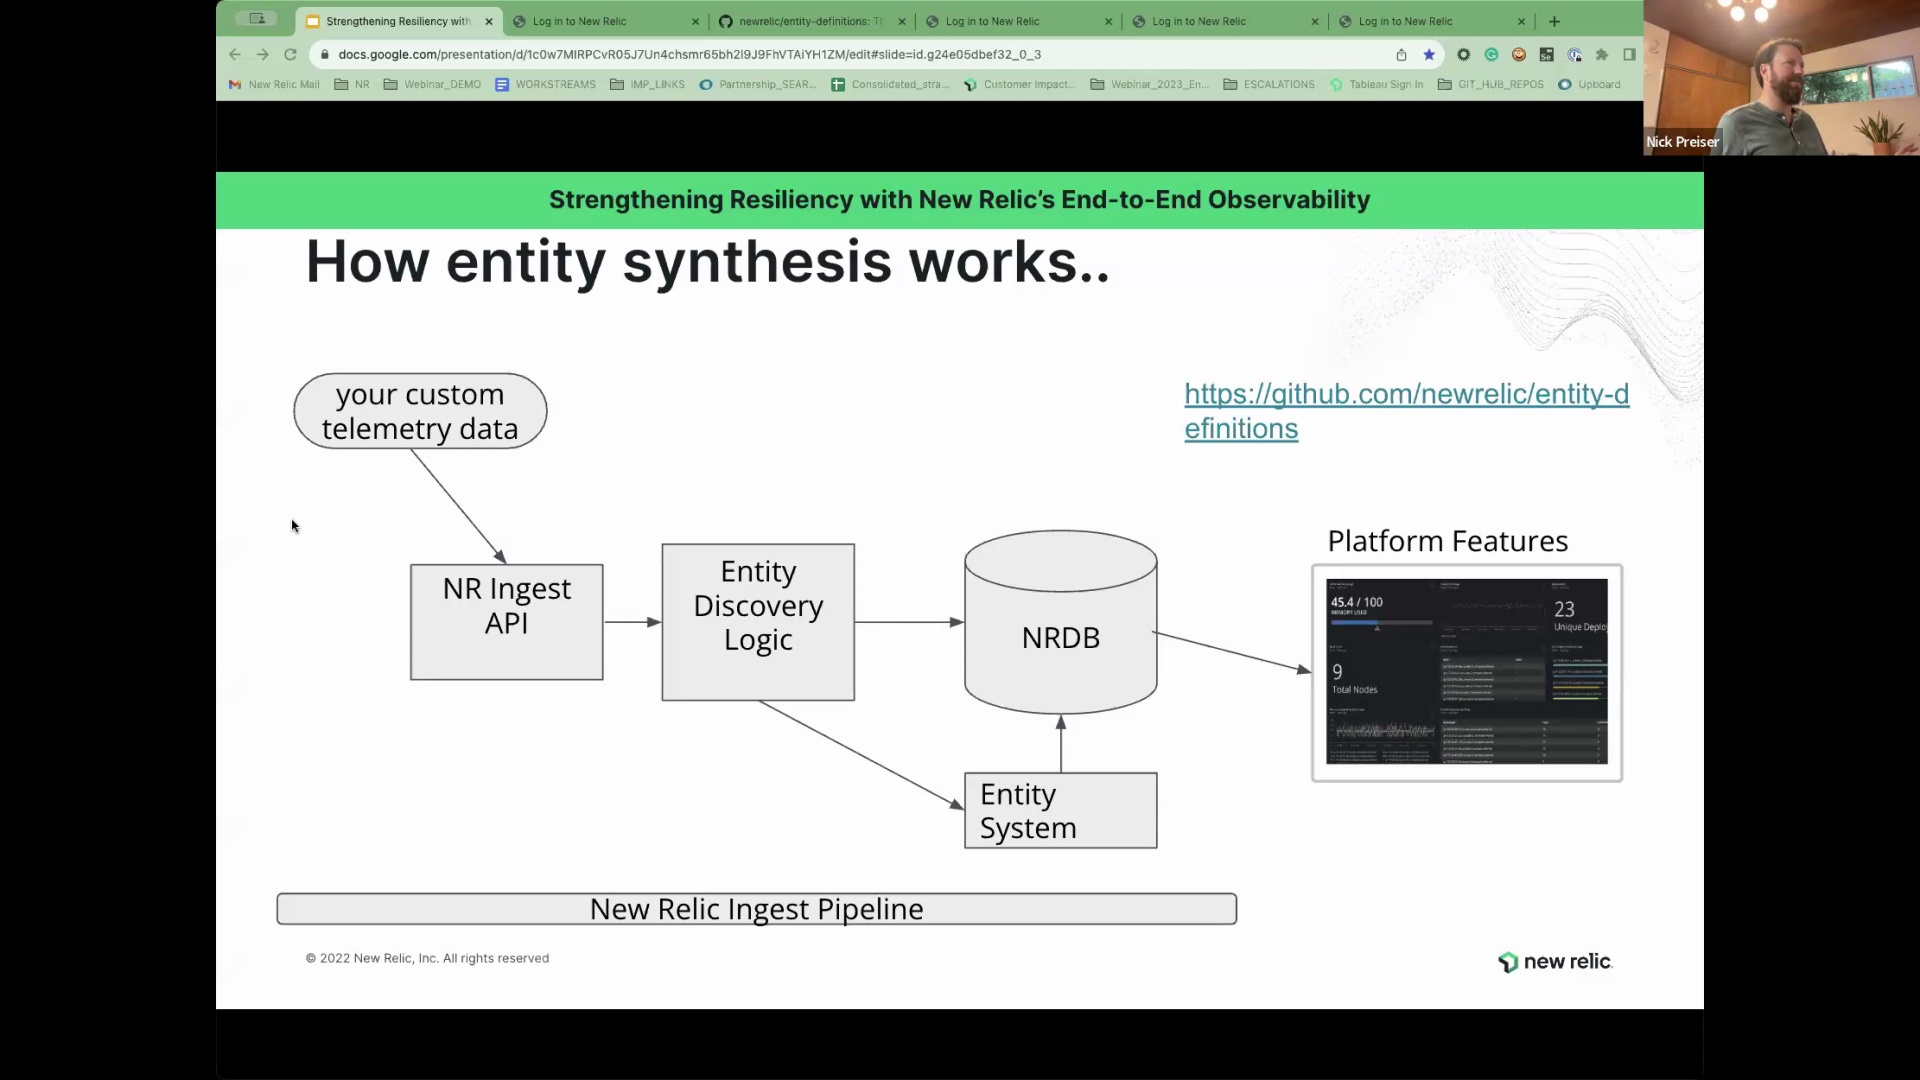This screenshot has width=1920, height=1080.
Task: Open the Consolidated_stra... sheet bookmark
Action: click(890, 84)
